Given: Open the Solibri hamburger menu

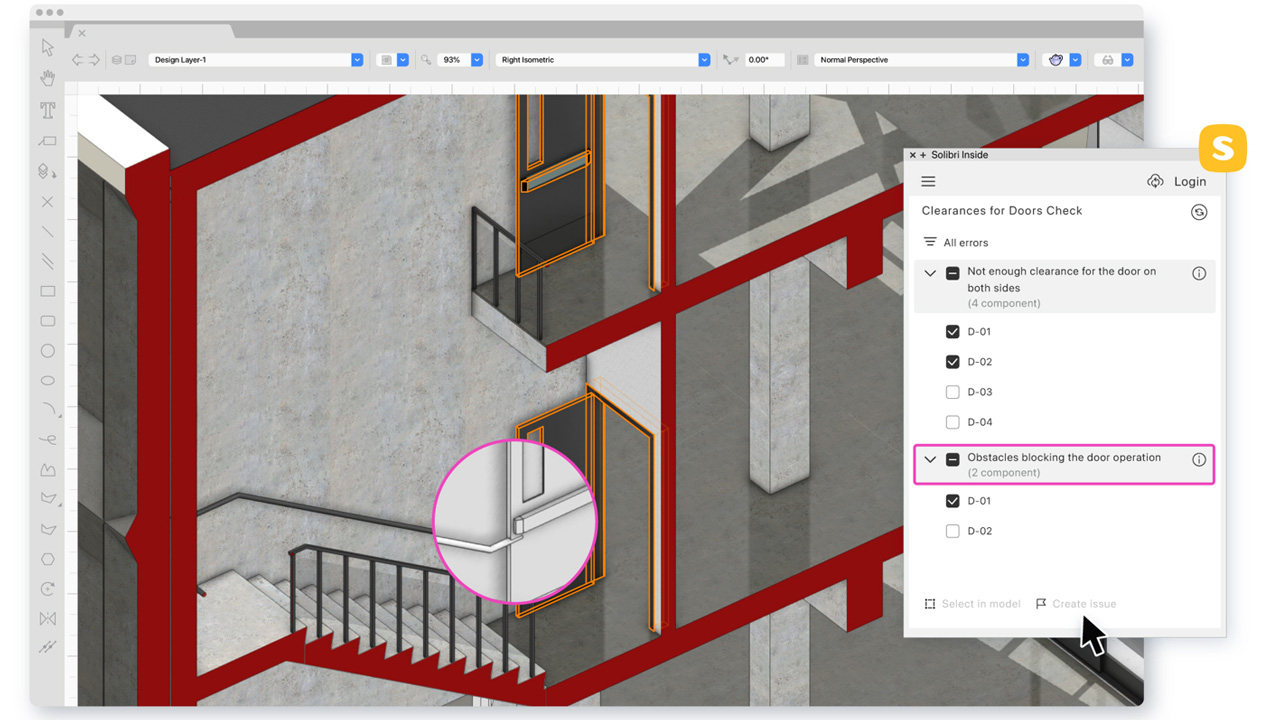Looking at the screenshot, I should (x=928, y=182).
